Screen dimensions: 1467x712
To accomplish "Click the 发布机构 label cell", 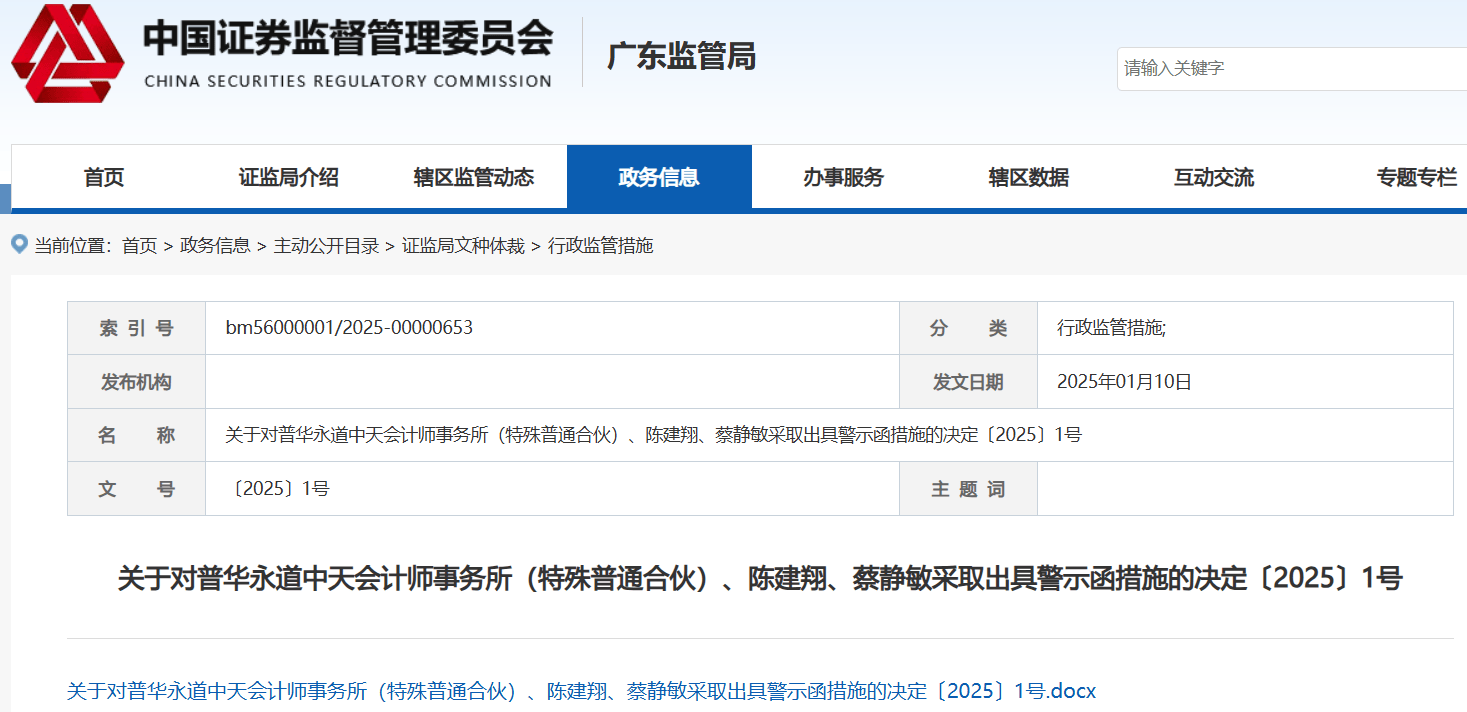I will (x=136, y=382).
